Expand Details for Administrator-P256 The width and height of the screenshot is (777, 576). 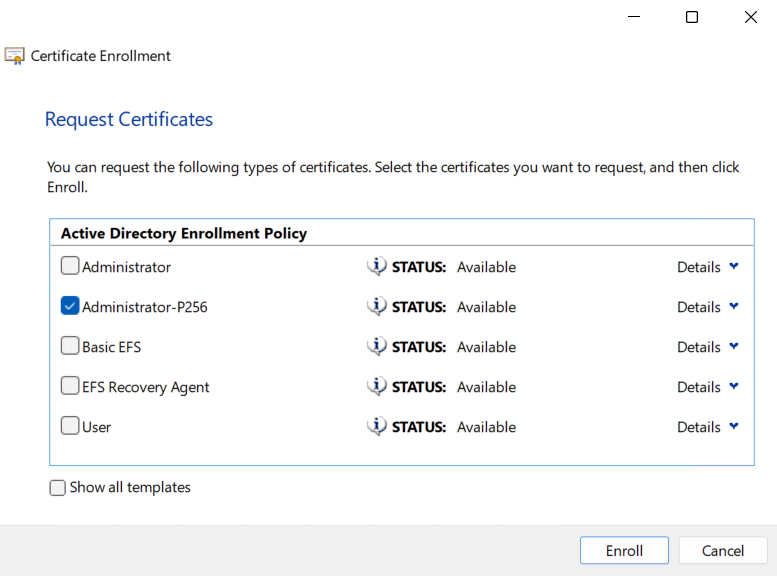[708, 307]
